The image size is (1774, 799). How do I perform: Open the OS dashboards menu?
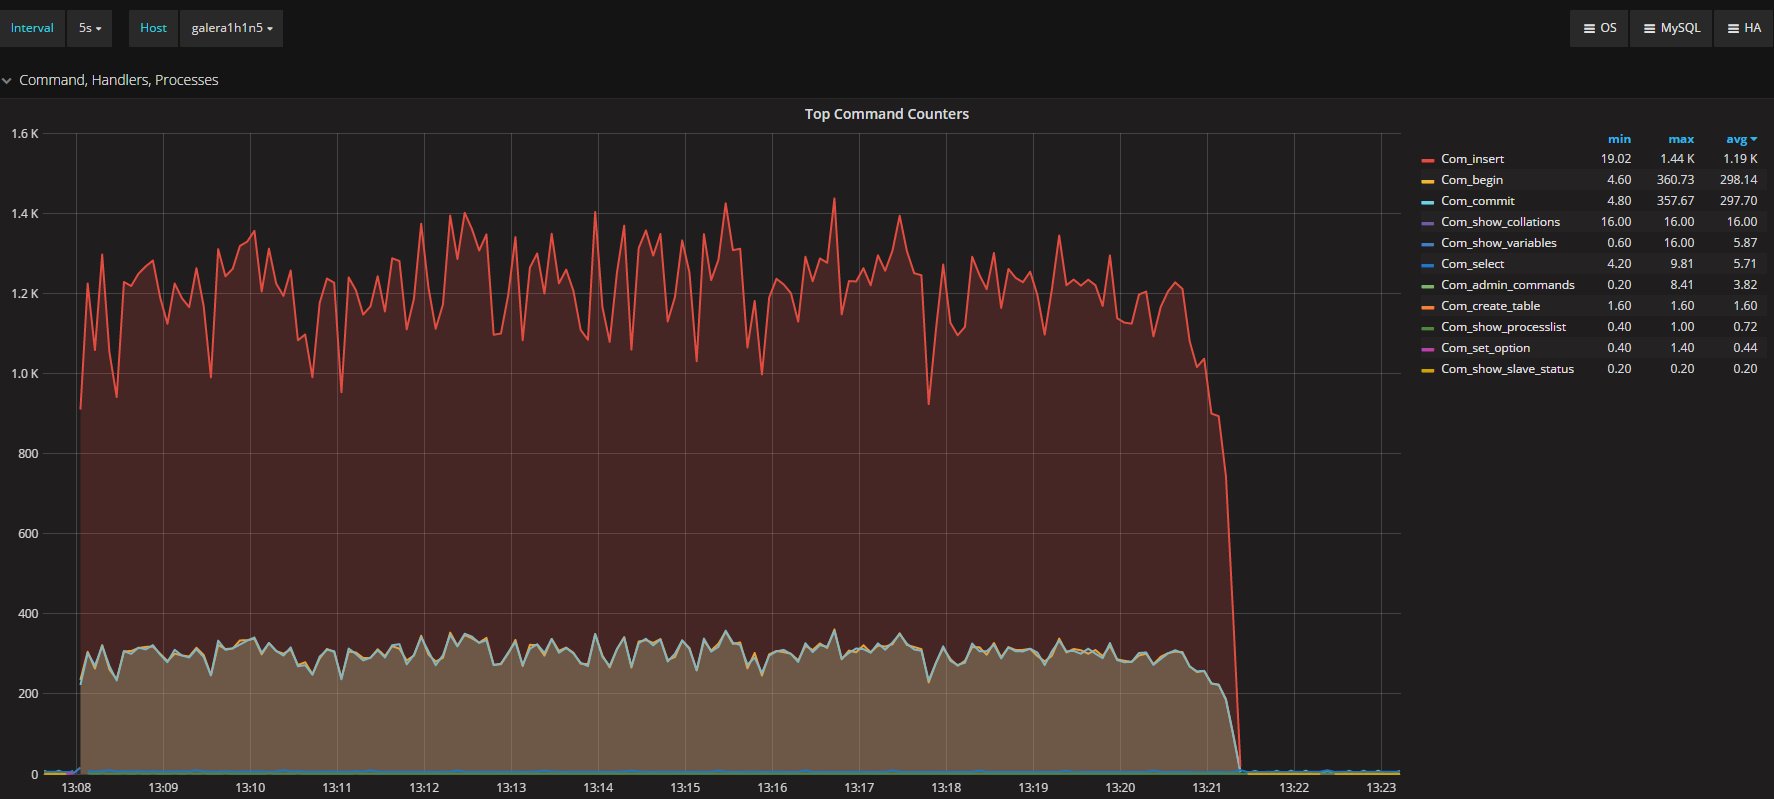1599,28
